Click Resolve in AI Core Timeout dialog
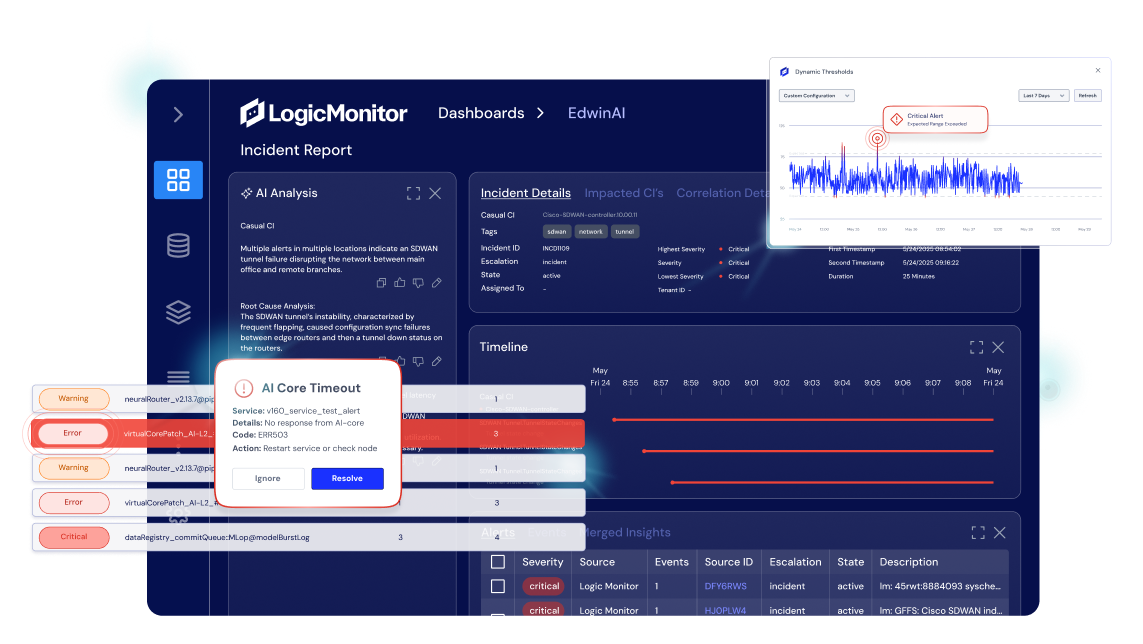This screenshot has height=644, width=1143. (x=347, y=478)
